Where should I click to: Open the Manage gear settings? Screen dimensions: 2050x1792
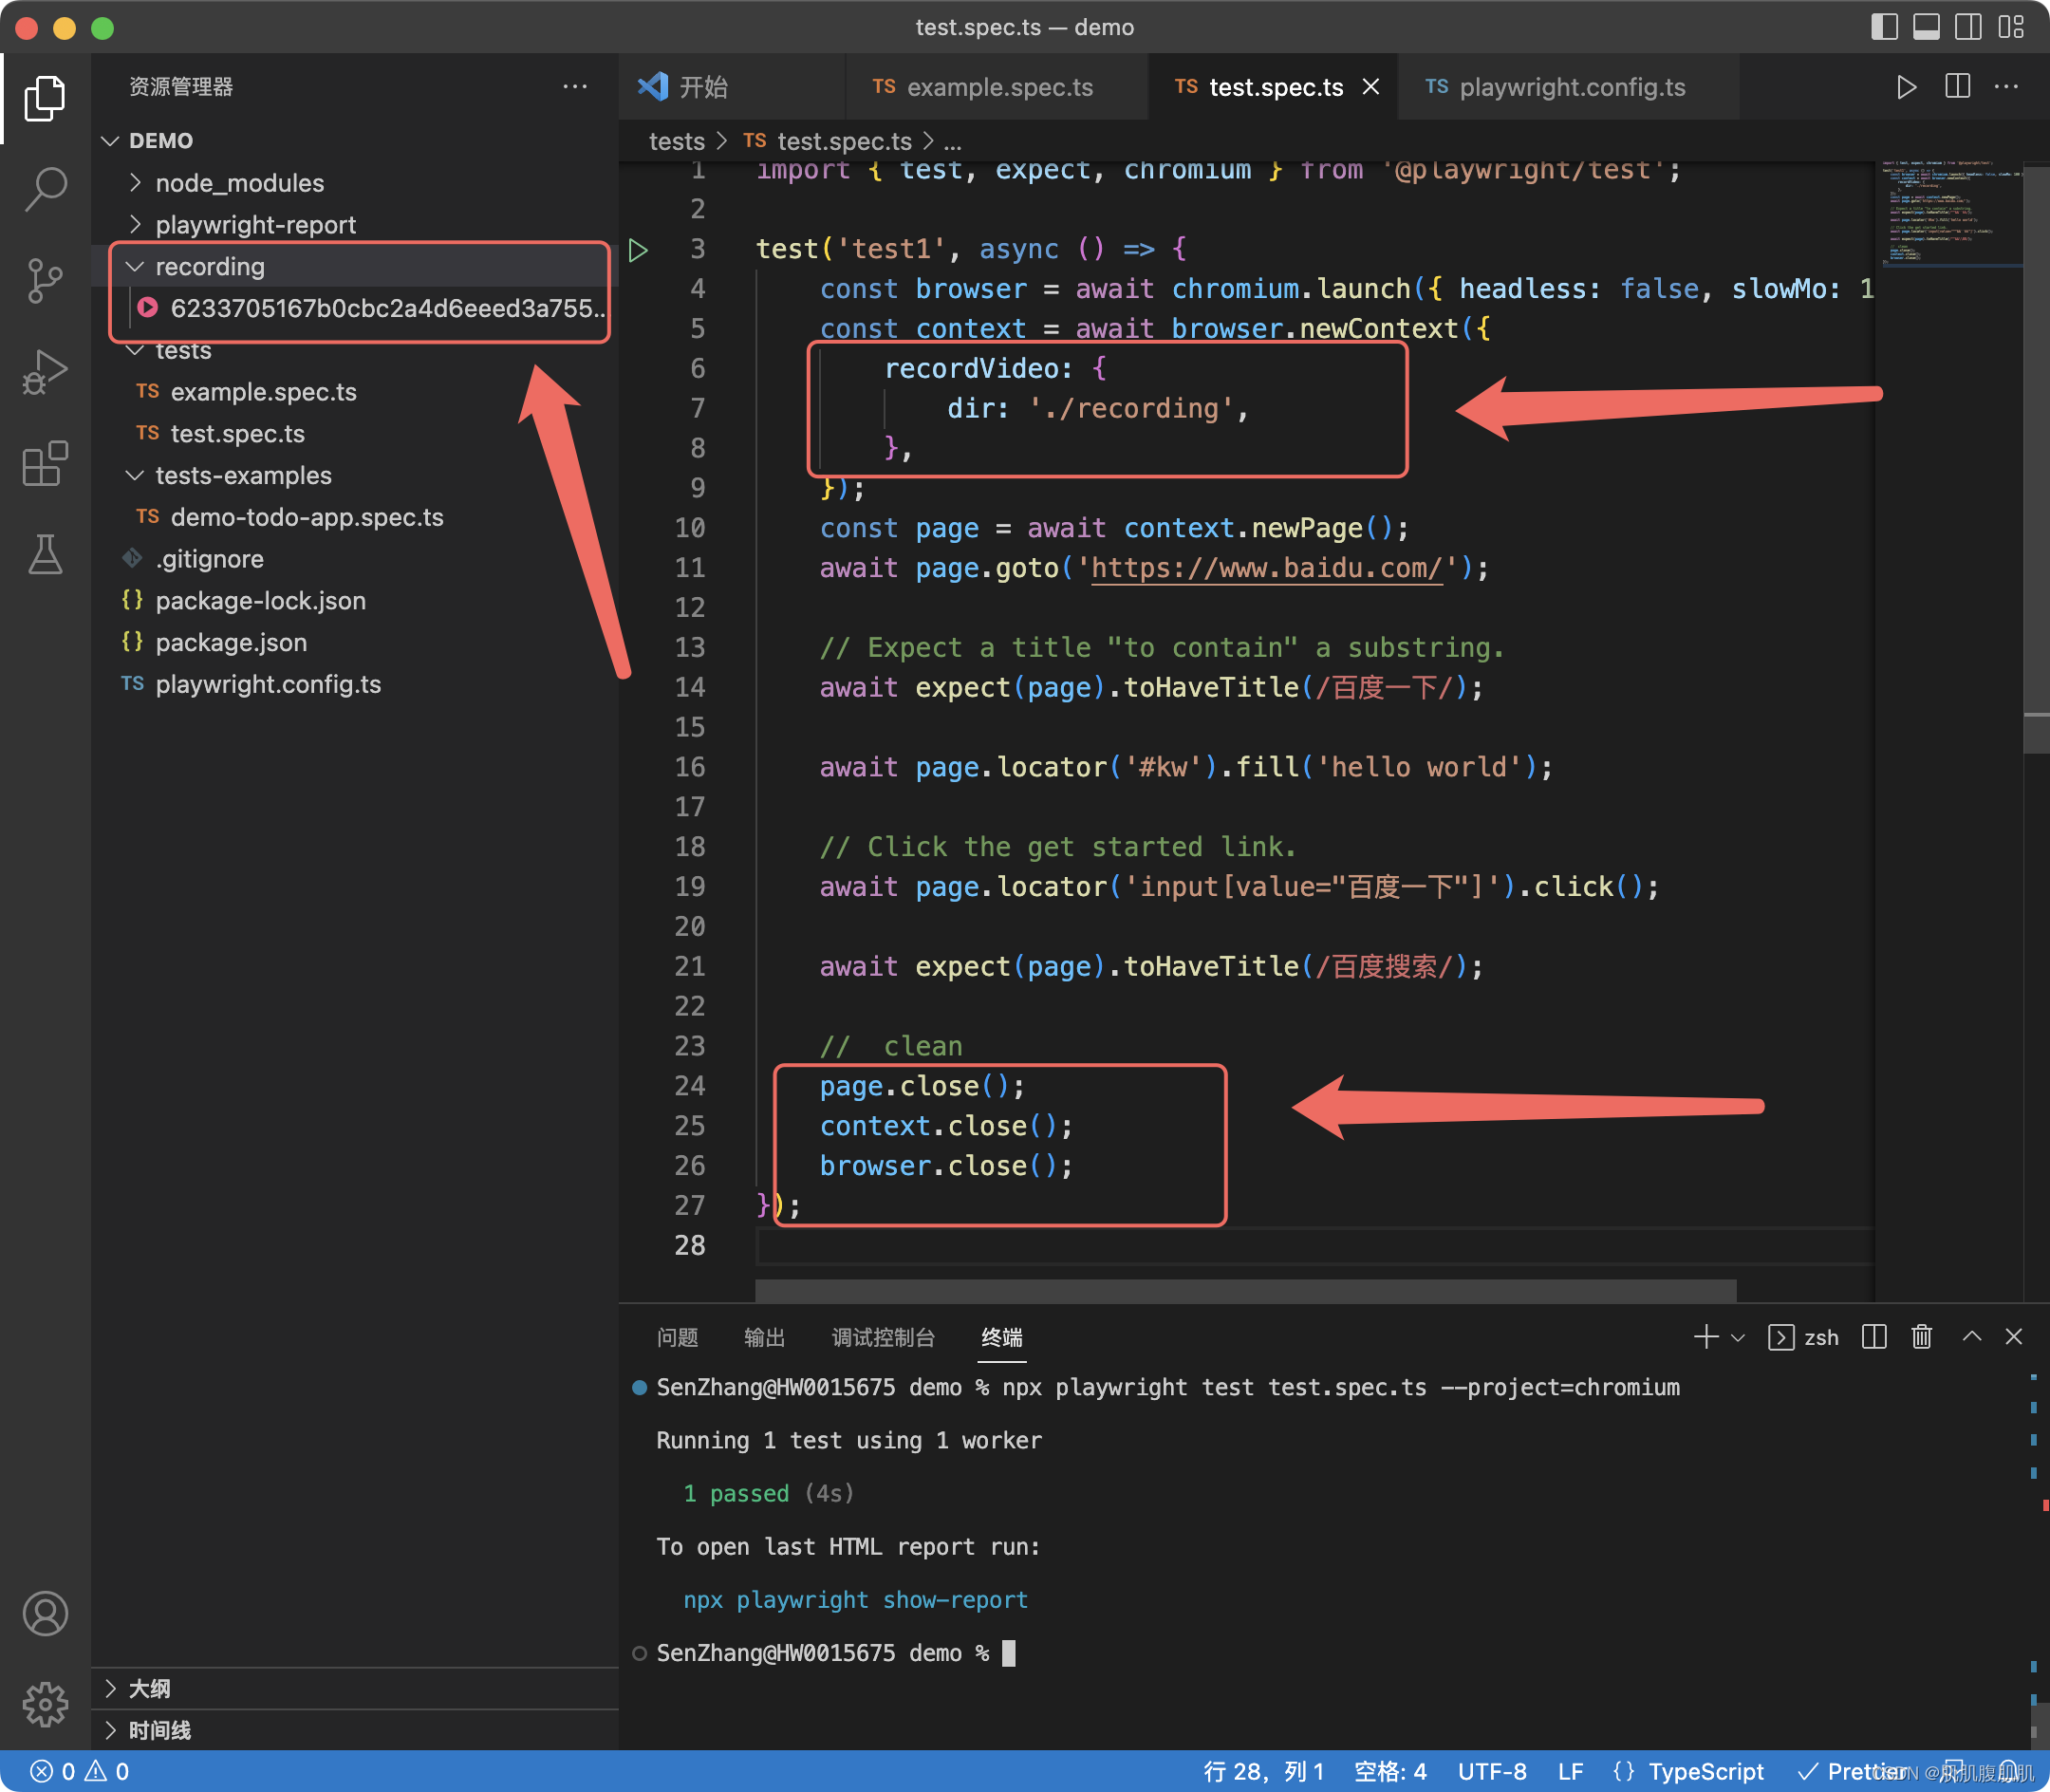click(45, 1704)
